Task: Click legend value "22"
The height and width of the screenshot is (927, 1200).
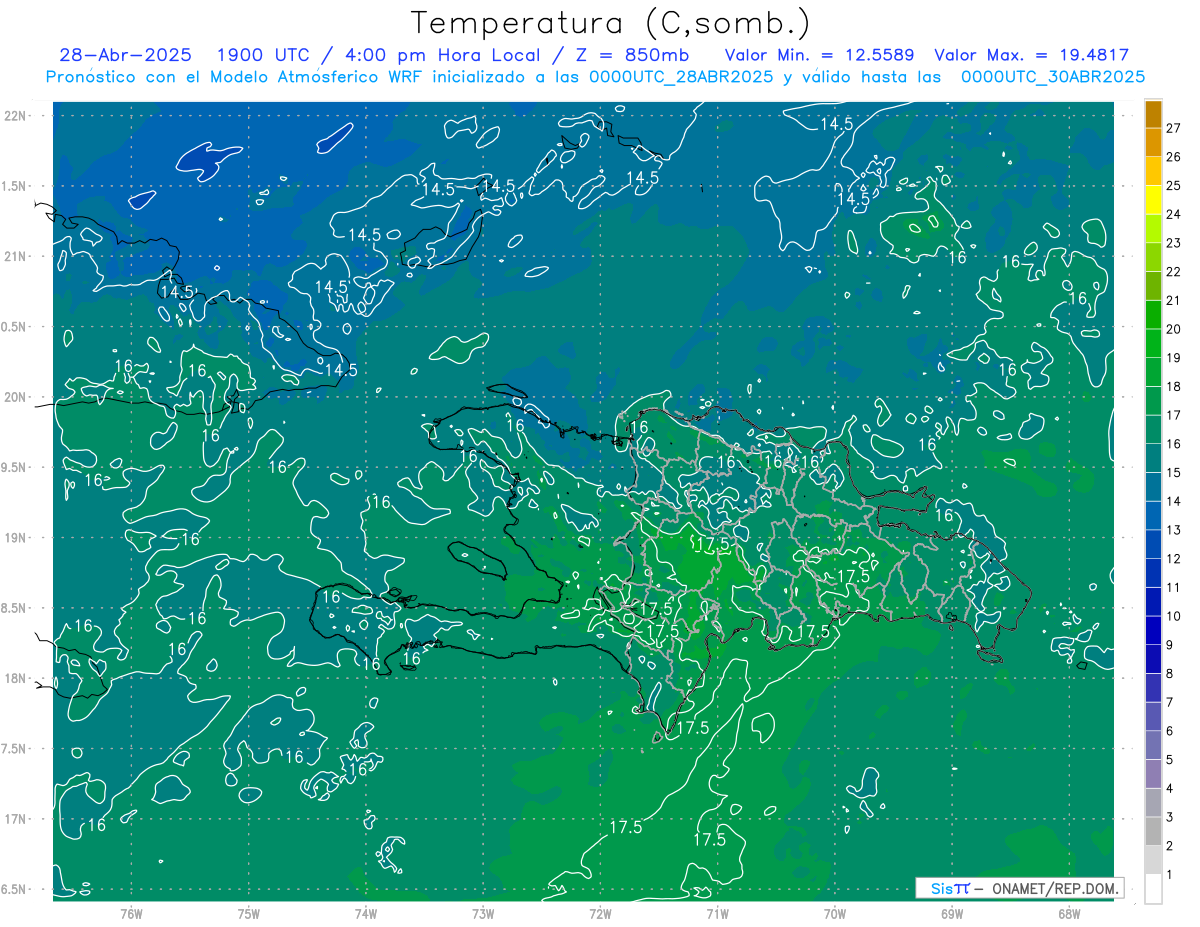Action: click(1174, 272)
